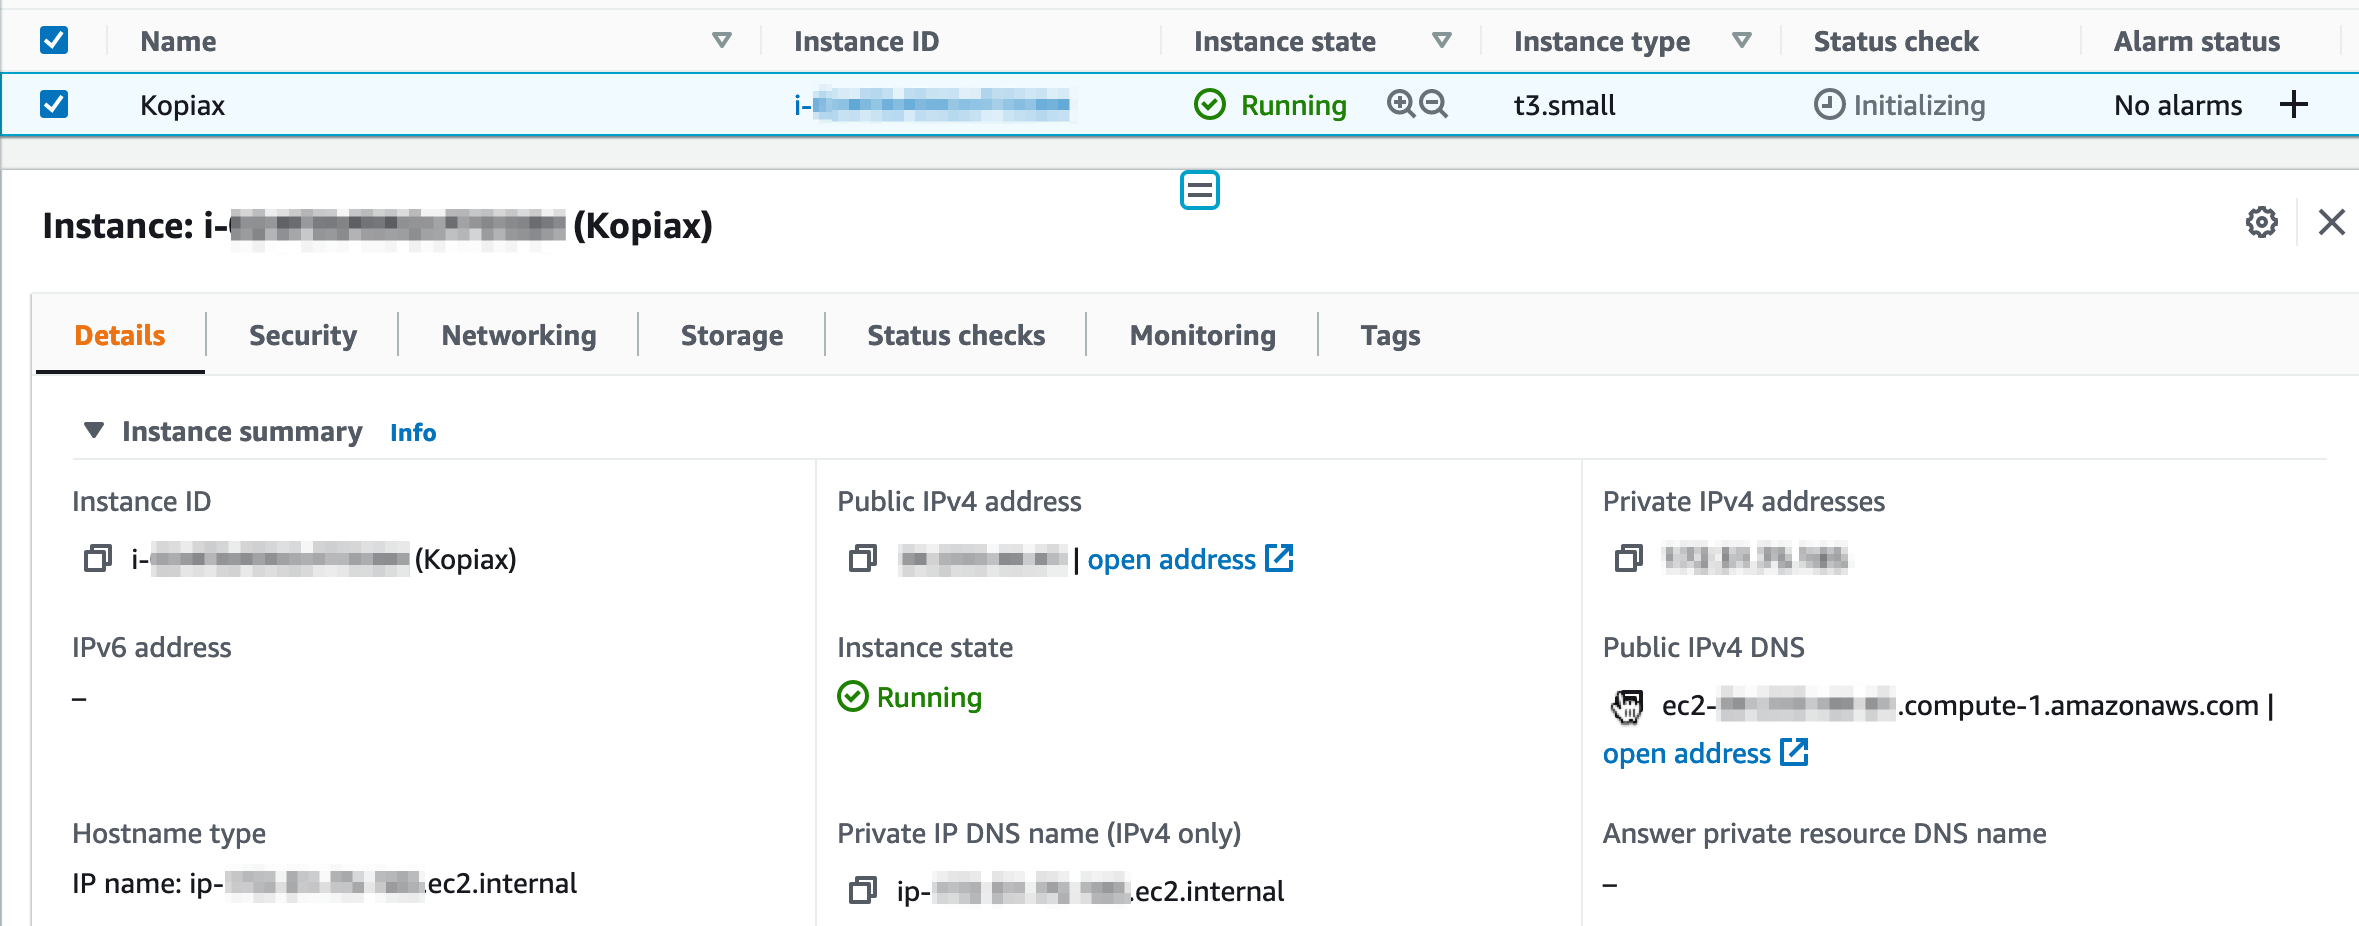The image size is (2359, 926).
Task: Click the t3.small instance type cell
Action: point(1564,105)
